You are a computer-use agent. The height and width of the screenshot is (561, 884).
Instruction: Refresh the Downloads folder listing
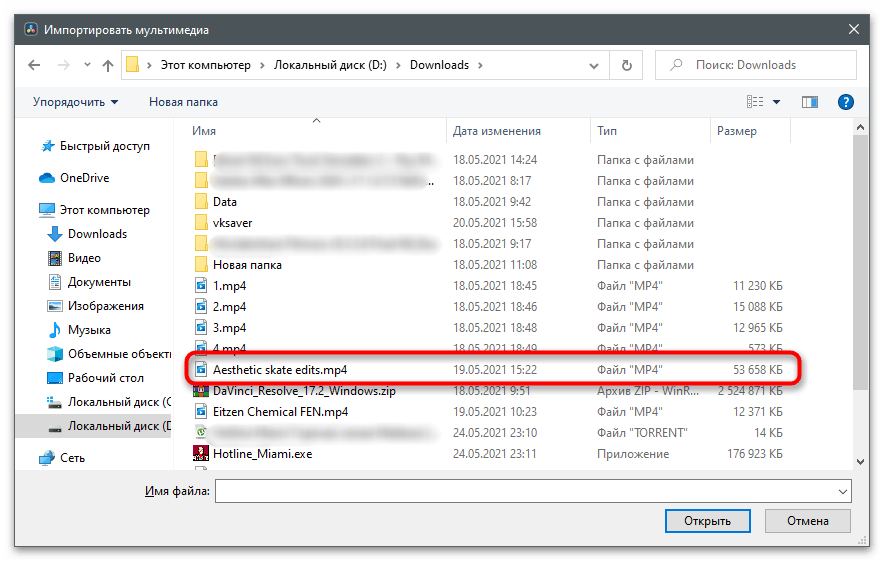point(626,66)
